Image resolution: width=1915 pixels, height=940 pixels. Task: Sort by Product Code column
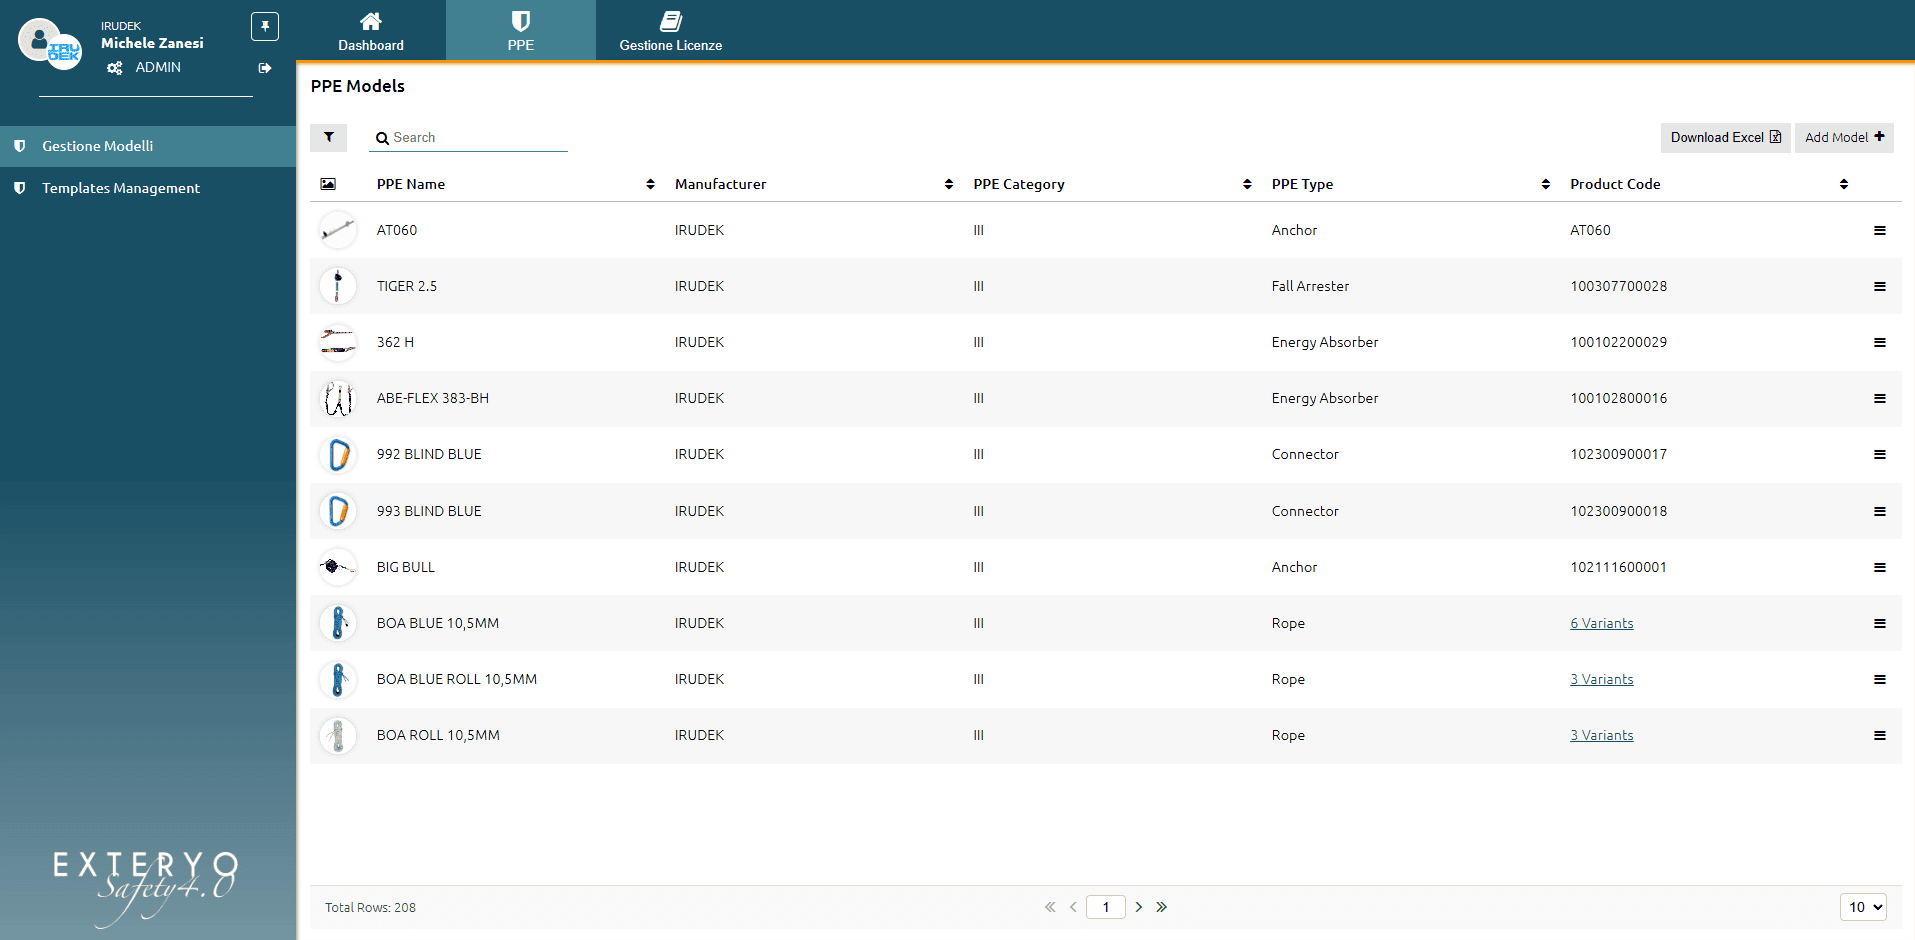point(1843,184)
